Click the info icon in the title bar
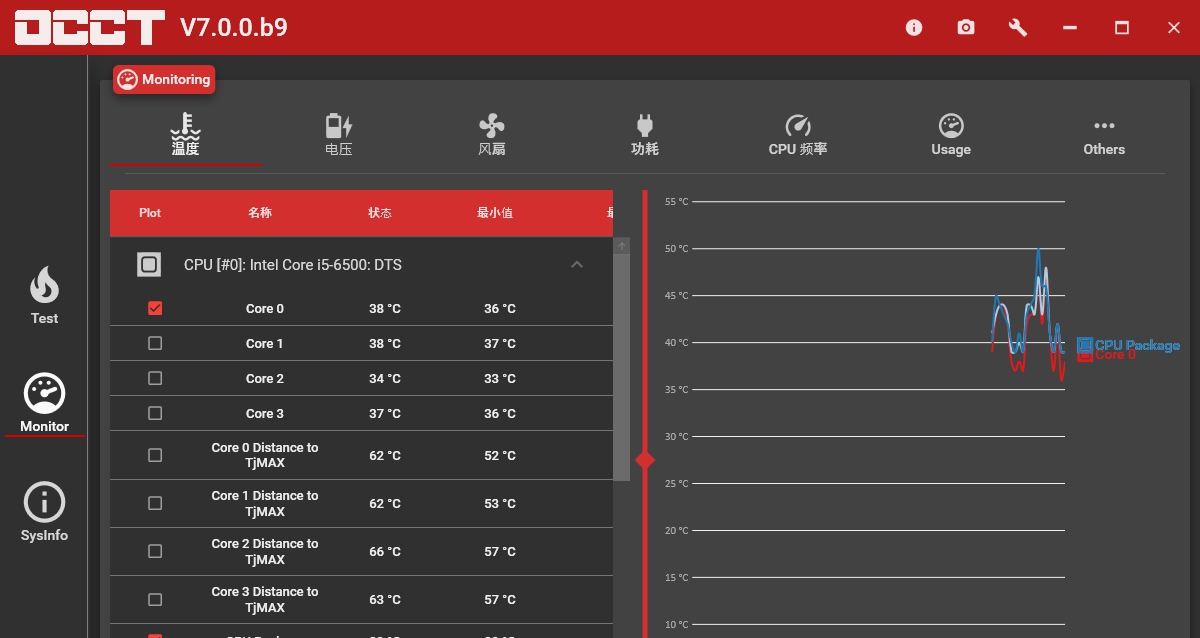Image resolution: width=1200 pixels, height=638 pixels. click(x=914, y=28)
